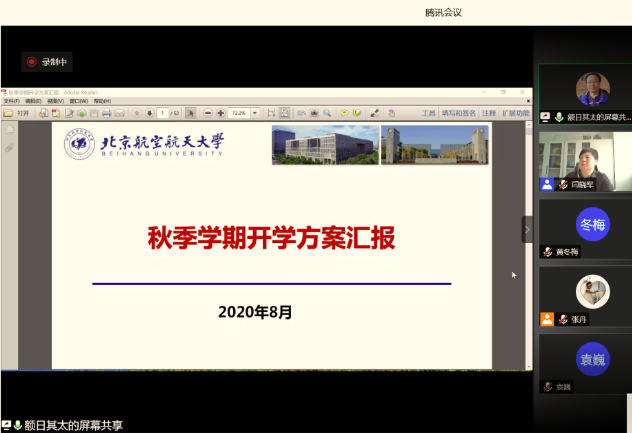Click the page number input field

click(x=161, y=113)
